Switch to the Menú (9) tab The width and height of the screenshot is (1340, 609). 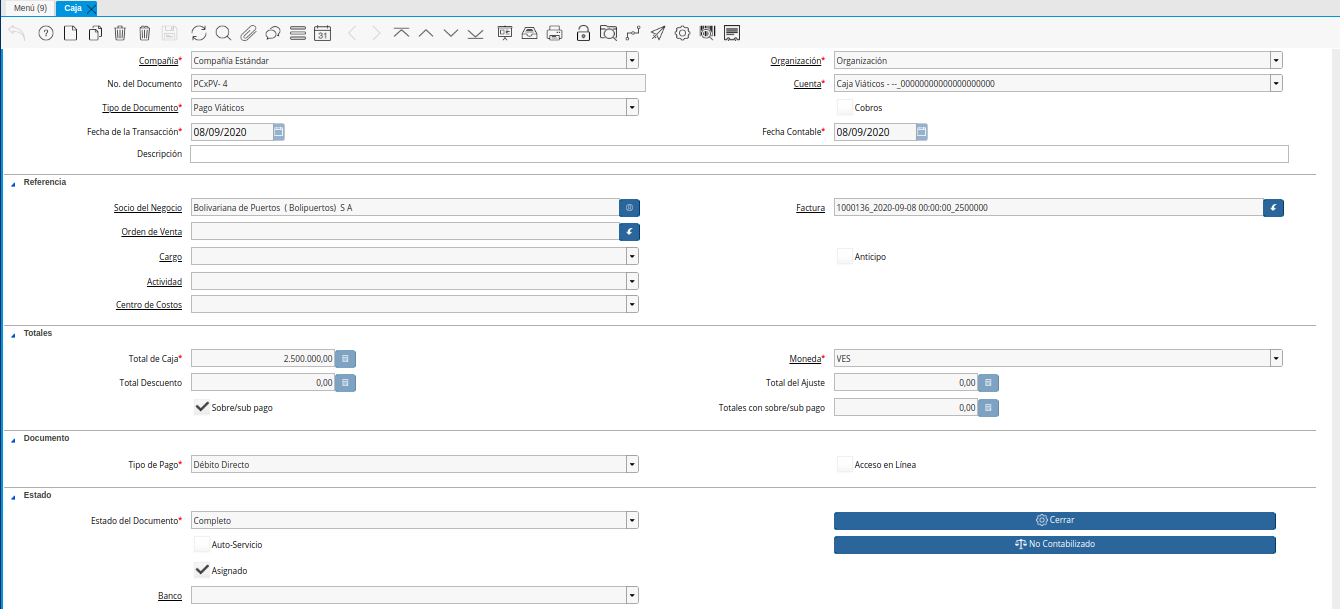click(30, 8)
